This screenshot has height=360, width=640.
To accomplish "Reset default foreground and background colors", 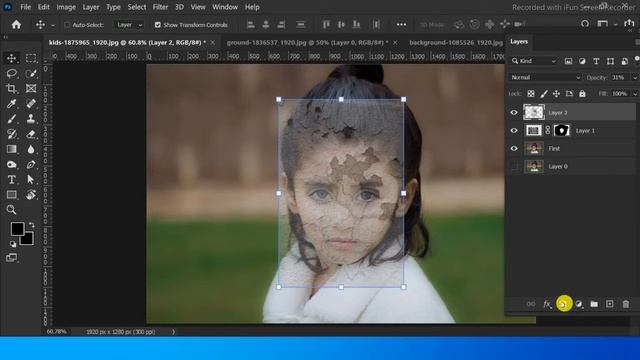I will (x=13, y=244).
